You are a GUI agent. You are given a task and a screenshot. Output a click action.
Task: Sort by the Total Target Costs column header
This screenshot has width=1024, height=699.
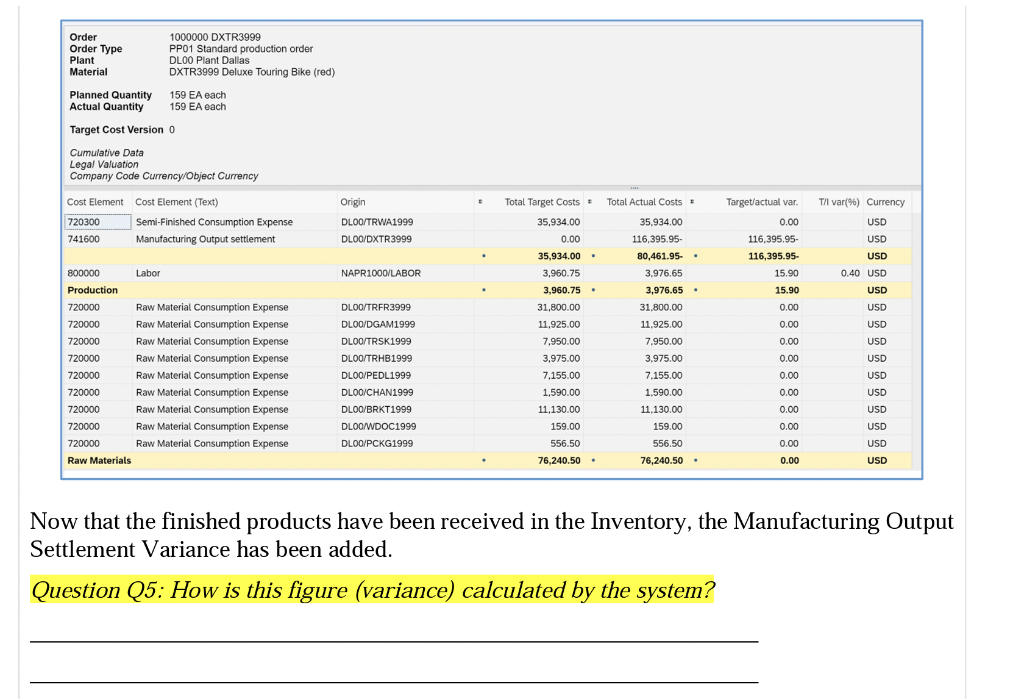pyautogui.click(x=544, y=202)
